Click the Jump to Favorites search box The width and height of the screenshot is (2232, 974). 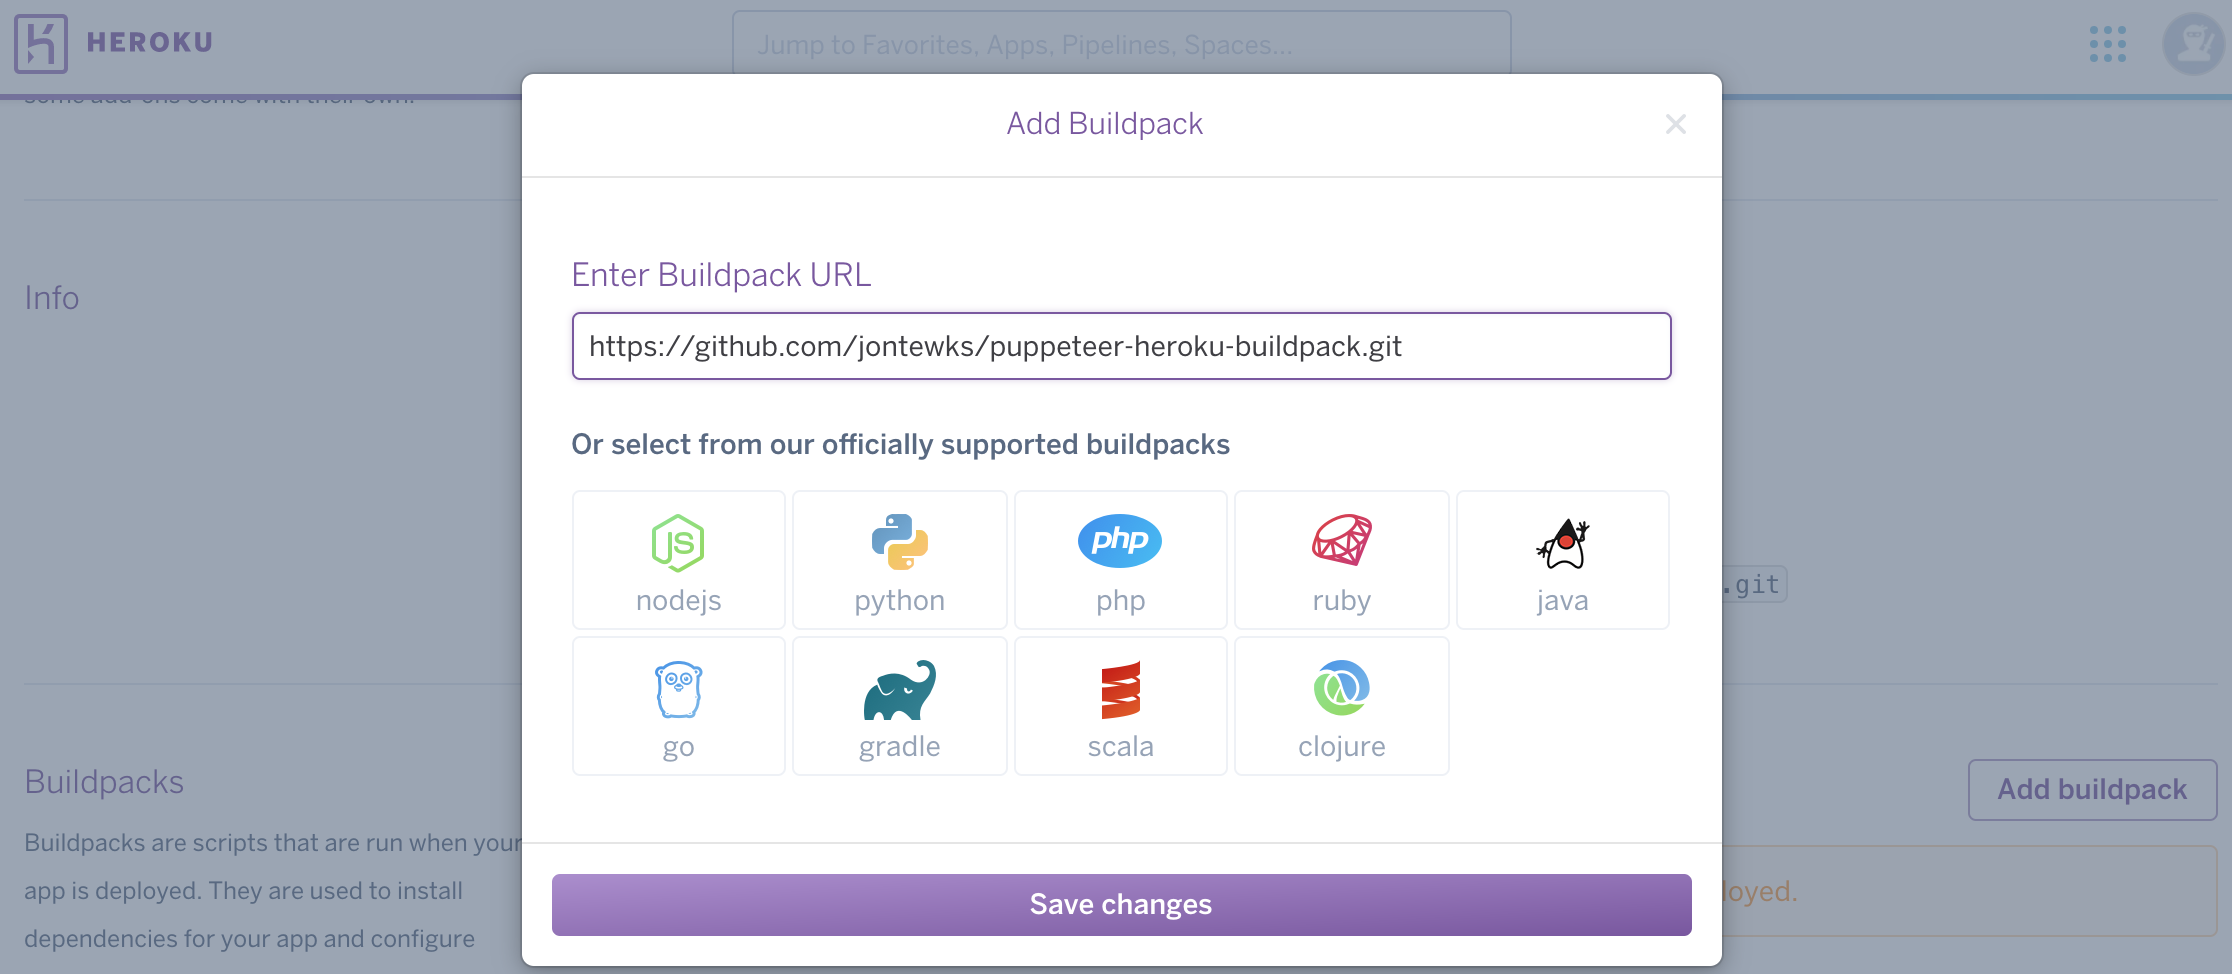click(1121, 44)
